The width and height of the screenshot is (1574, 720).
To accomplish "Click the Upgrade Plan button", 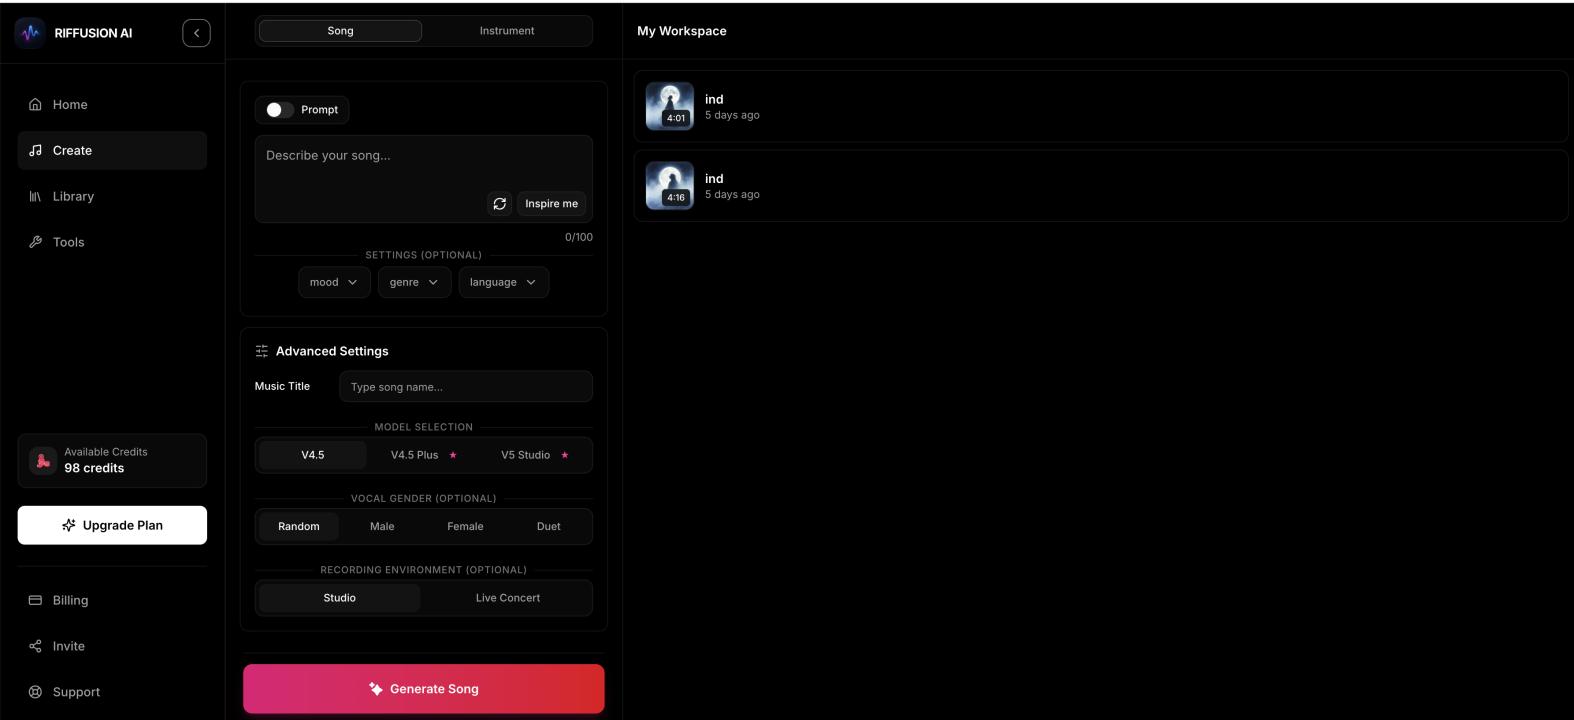I will coord(112,525).
